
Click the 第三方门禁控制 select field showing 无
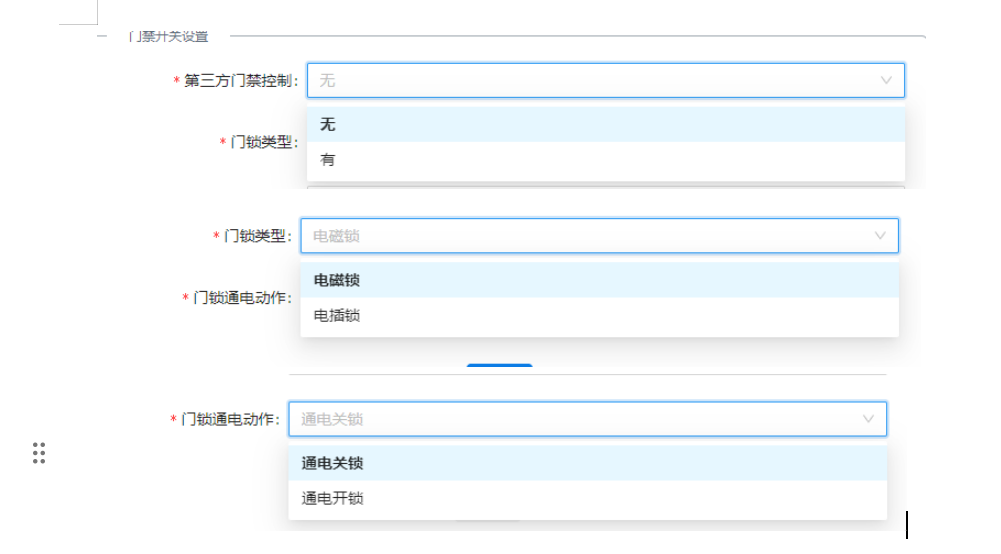(x=590, y=80)
